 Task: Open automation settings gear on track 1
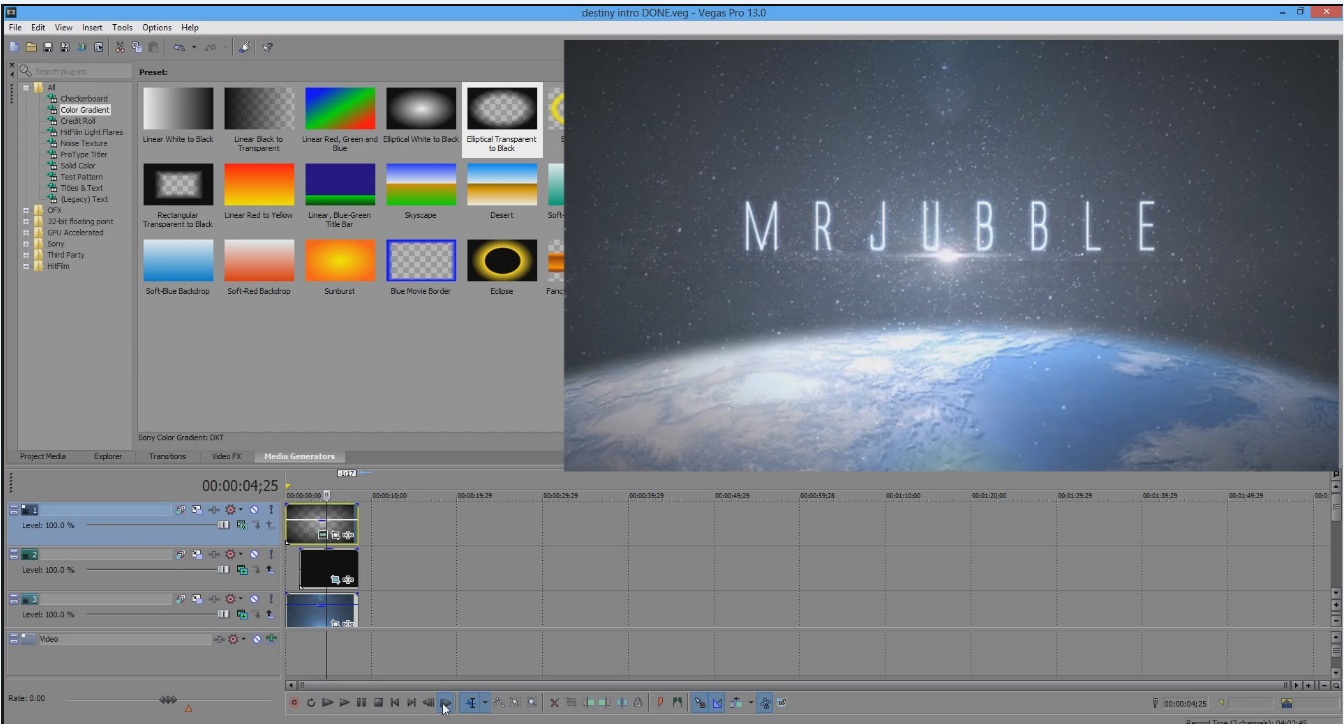click(230, 510)
